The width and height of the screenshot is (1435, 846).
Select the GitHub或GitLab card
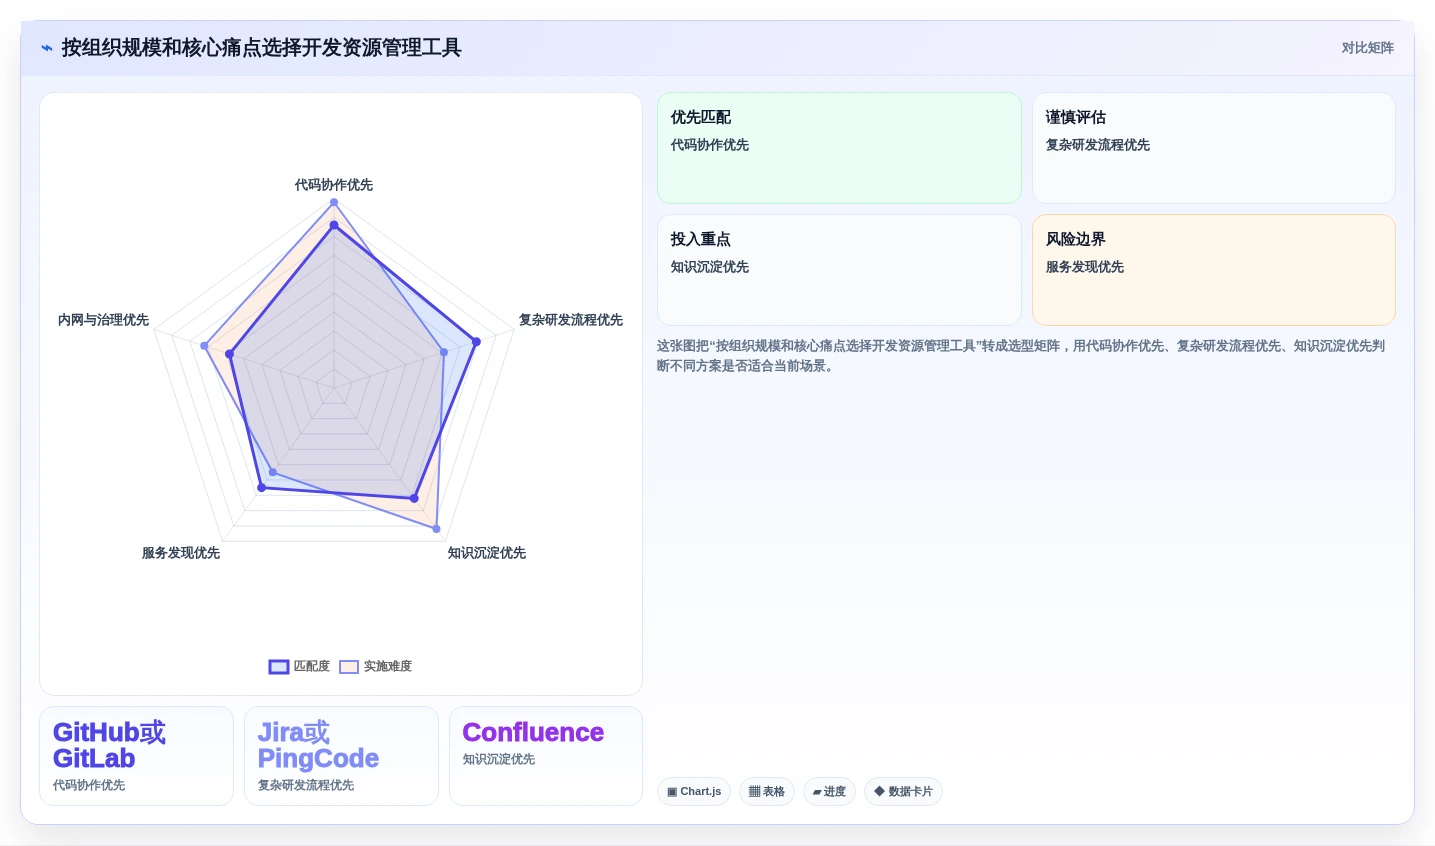click(136, 756)
